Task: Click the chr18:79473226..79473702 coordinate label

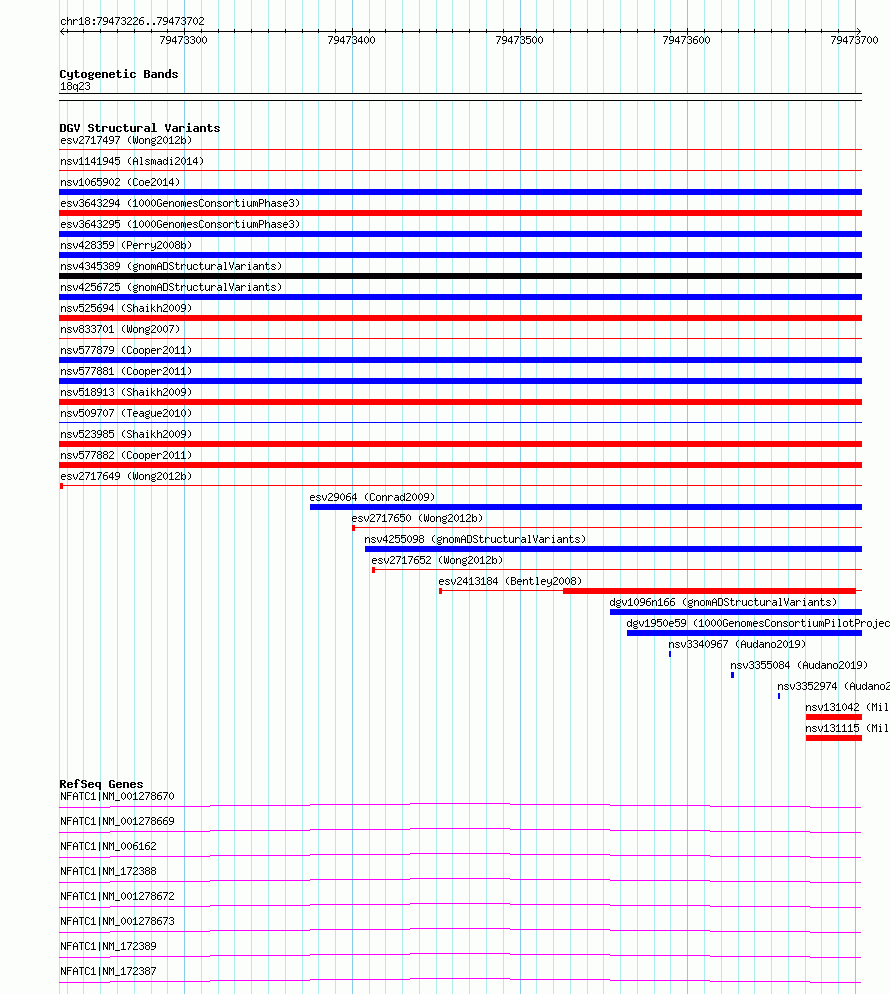Action: (132, 21)
